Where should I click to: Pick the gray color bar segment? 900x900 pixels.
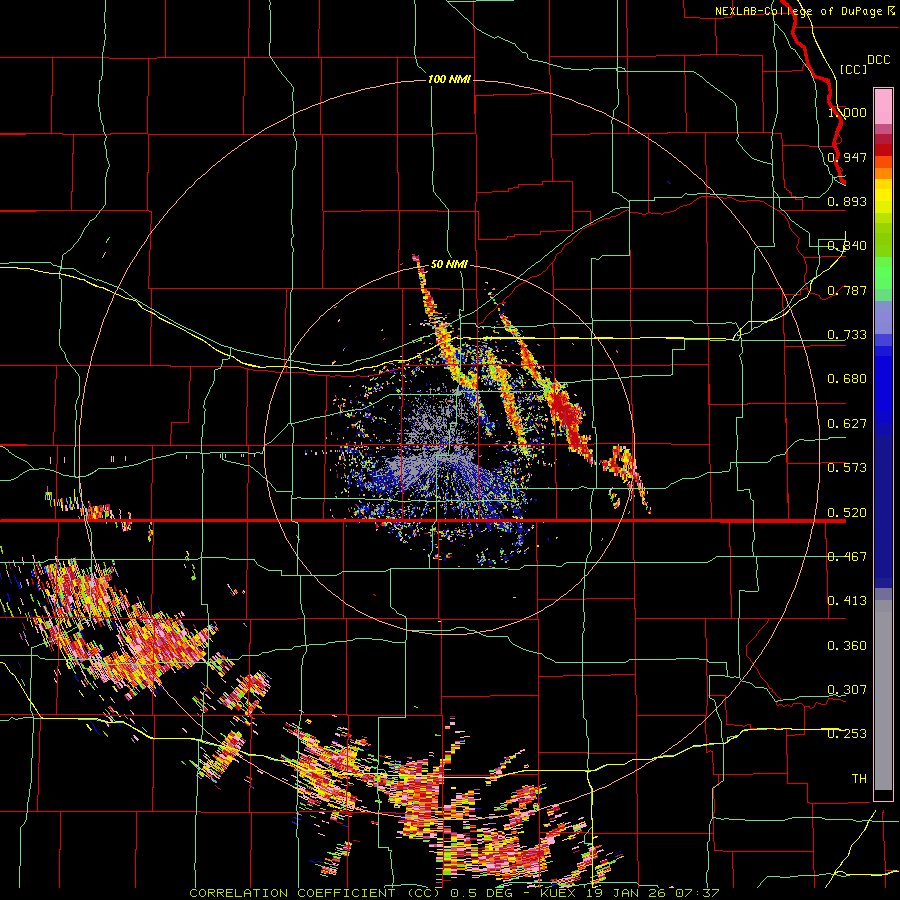pos(883,695)
